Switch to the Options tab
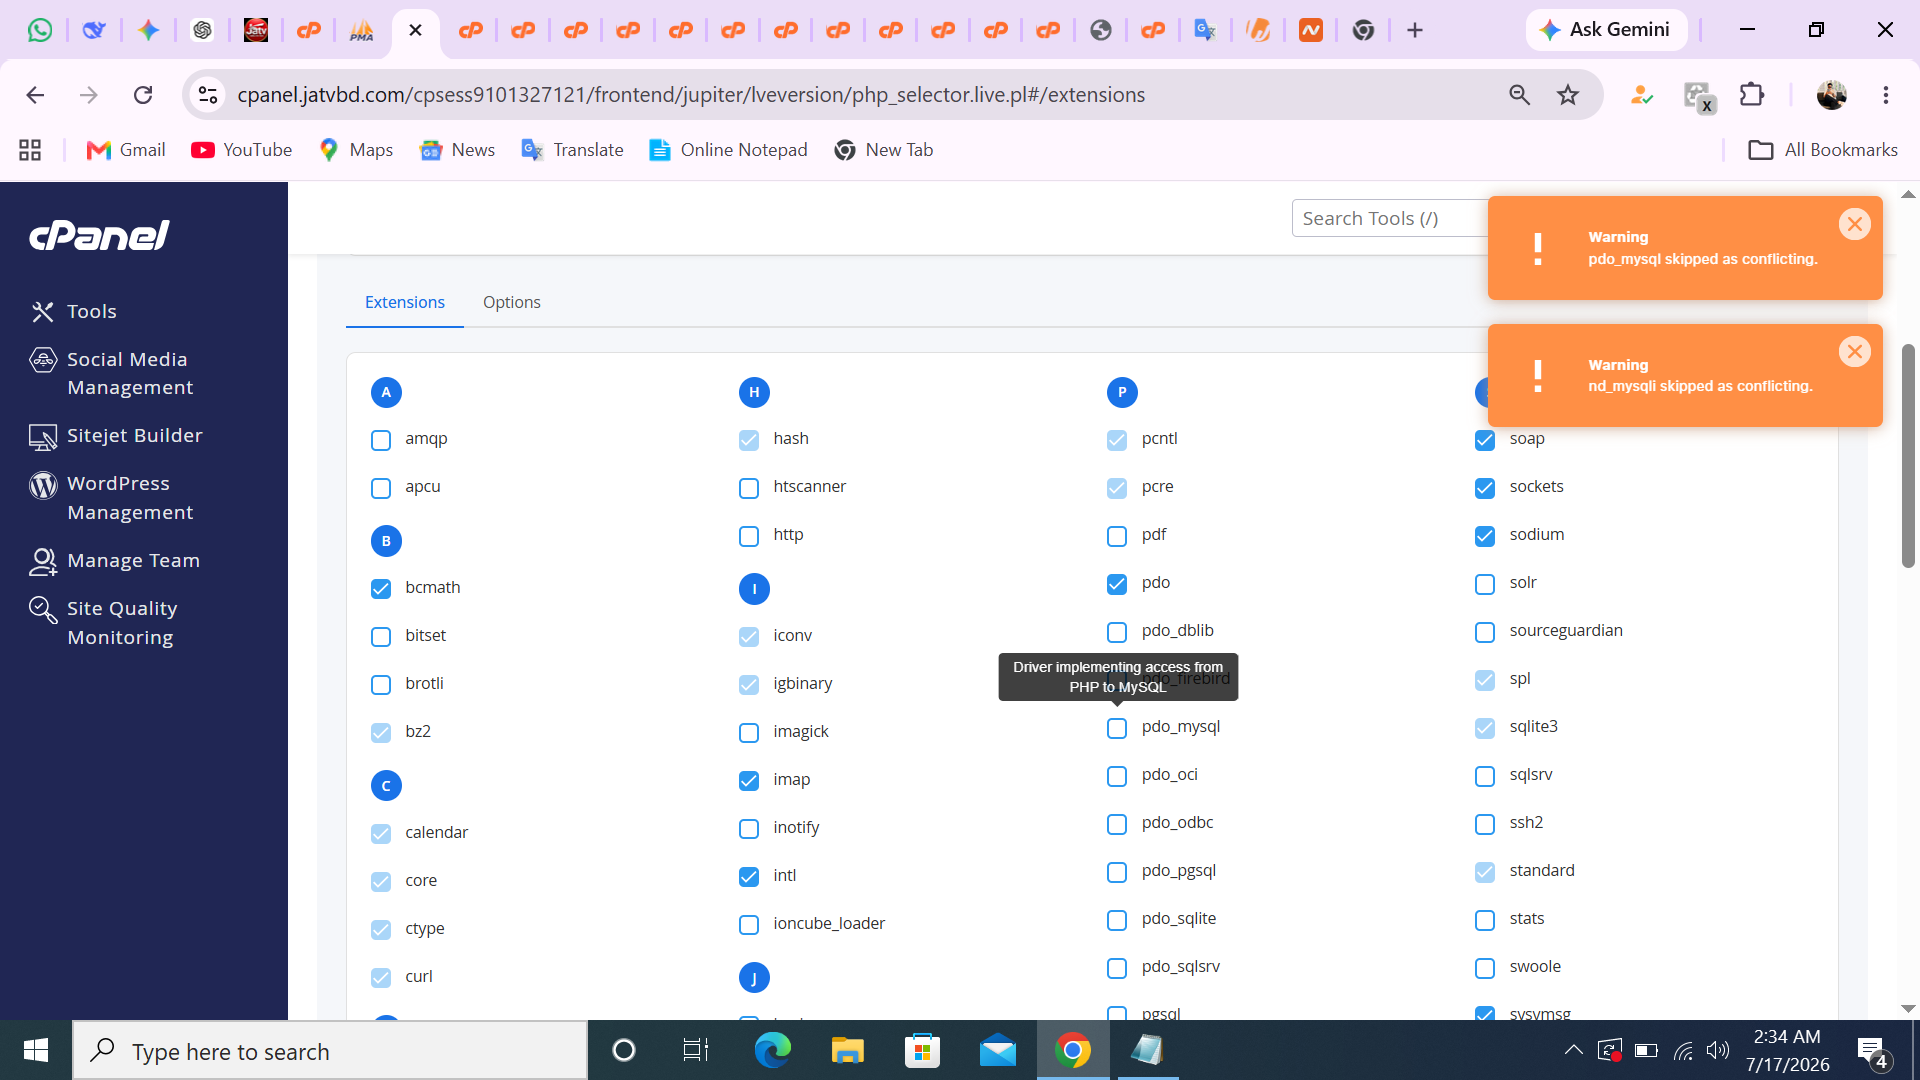The image size is (1920, 1080). tap(511, 302)
